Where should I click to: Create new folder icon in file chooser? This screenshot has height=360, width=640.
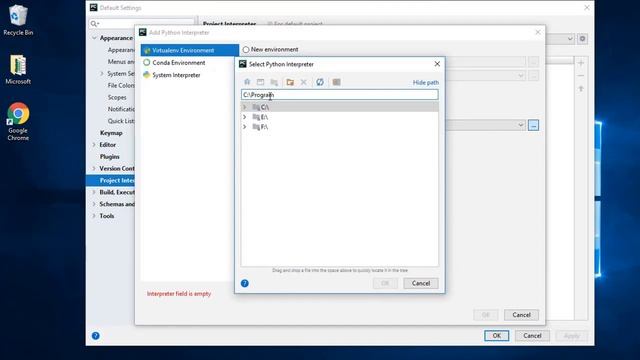pos(290,82)
